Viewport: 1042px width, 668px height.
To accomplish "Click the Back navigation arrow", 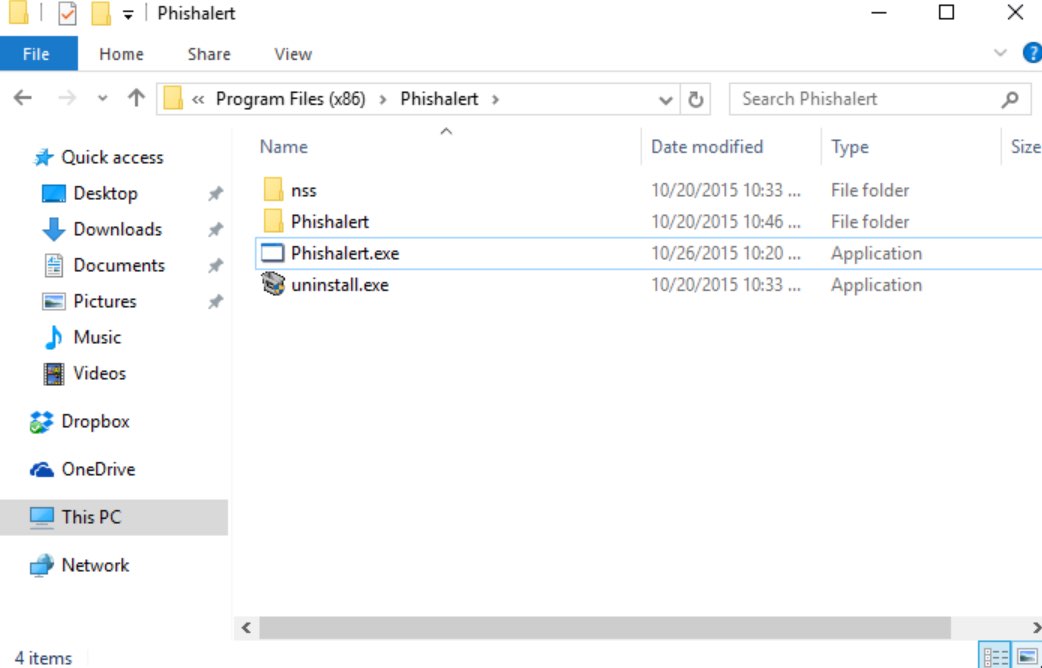I will 22,99.
